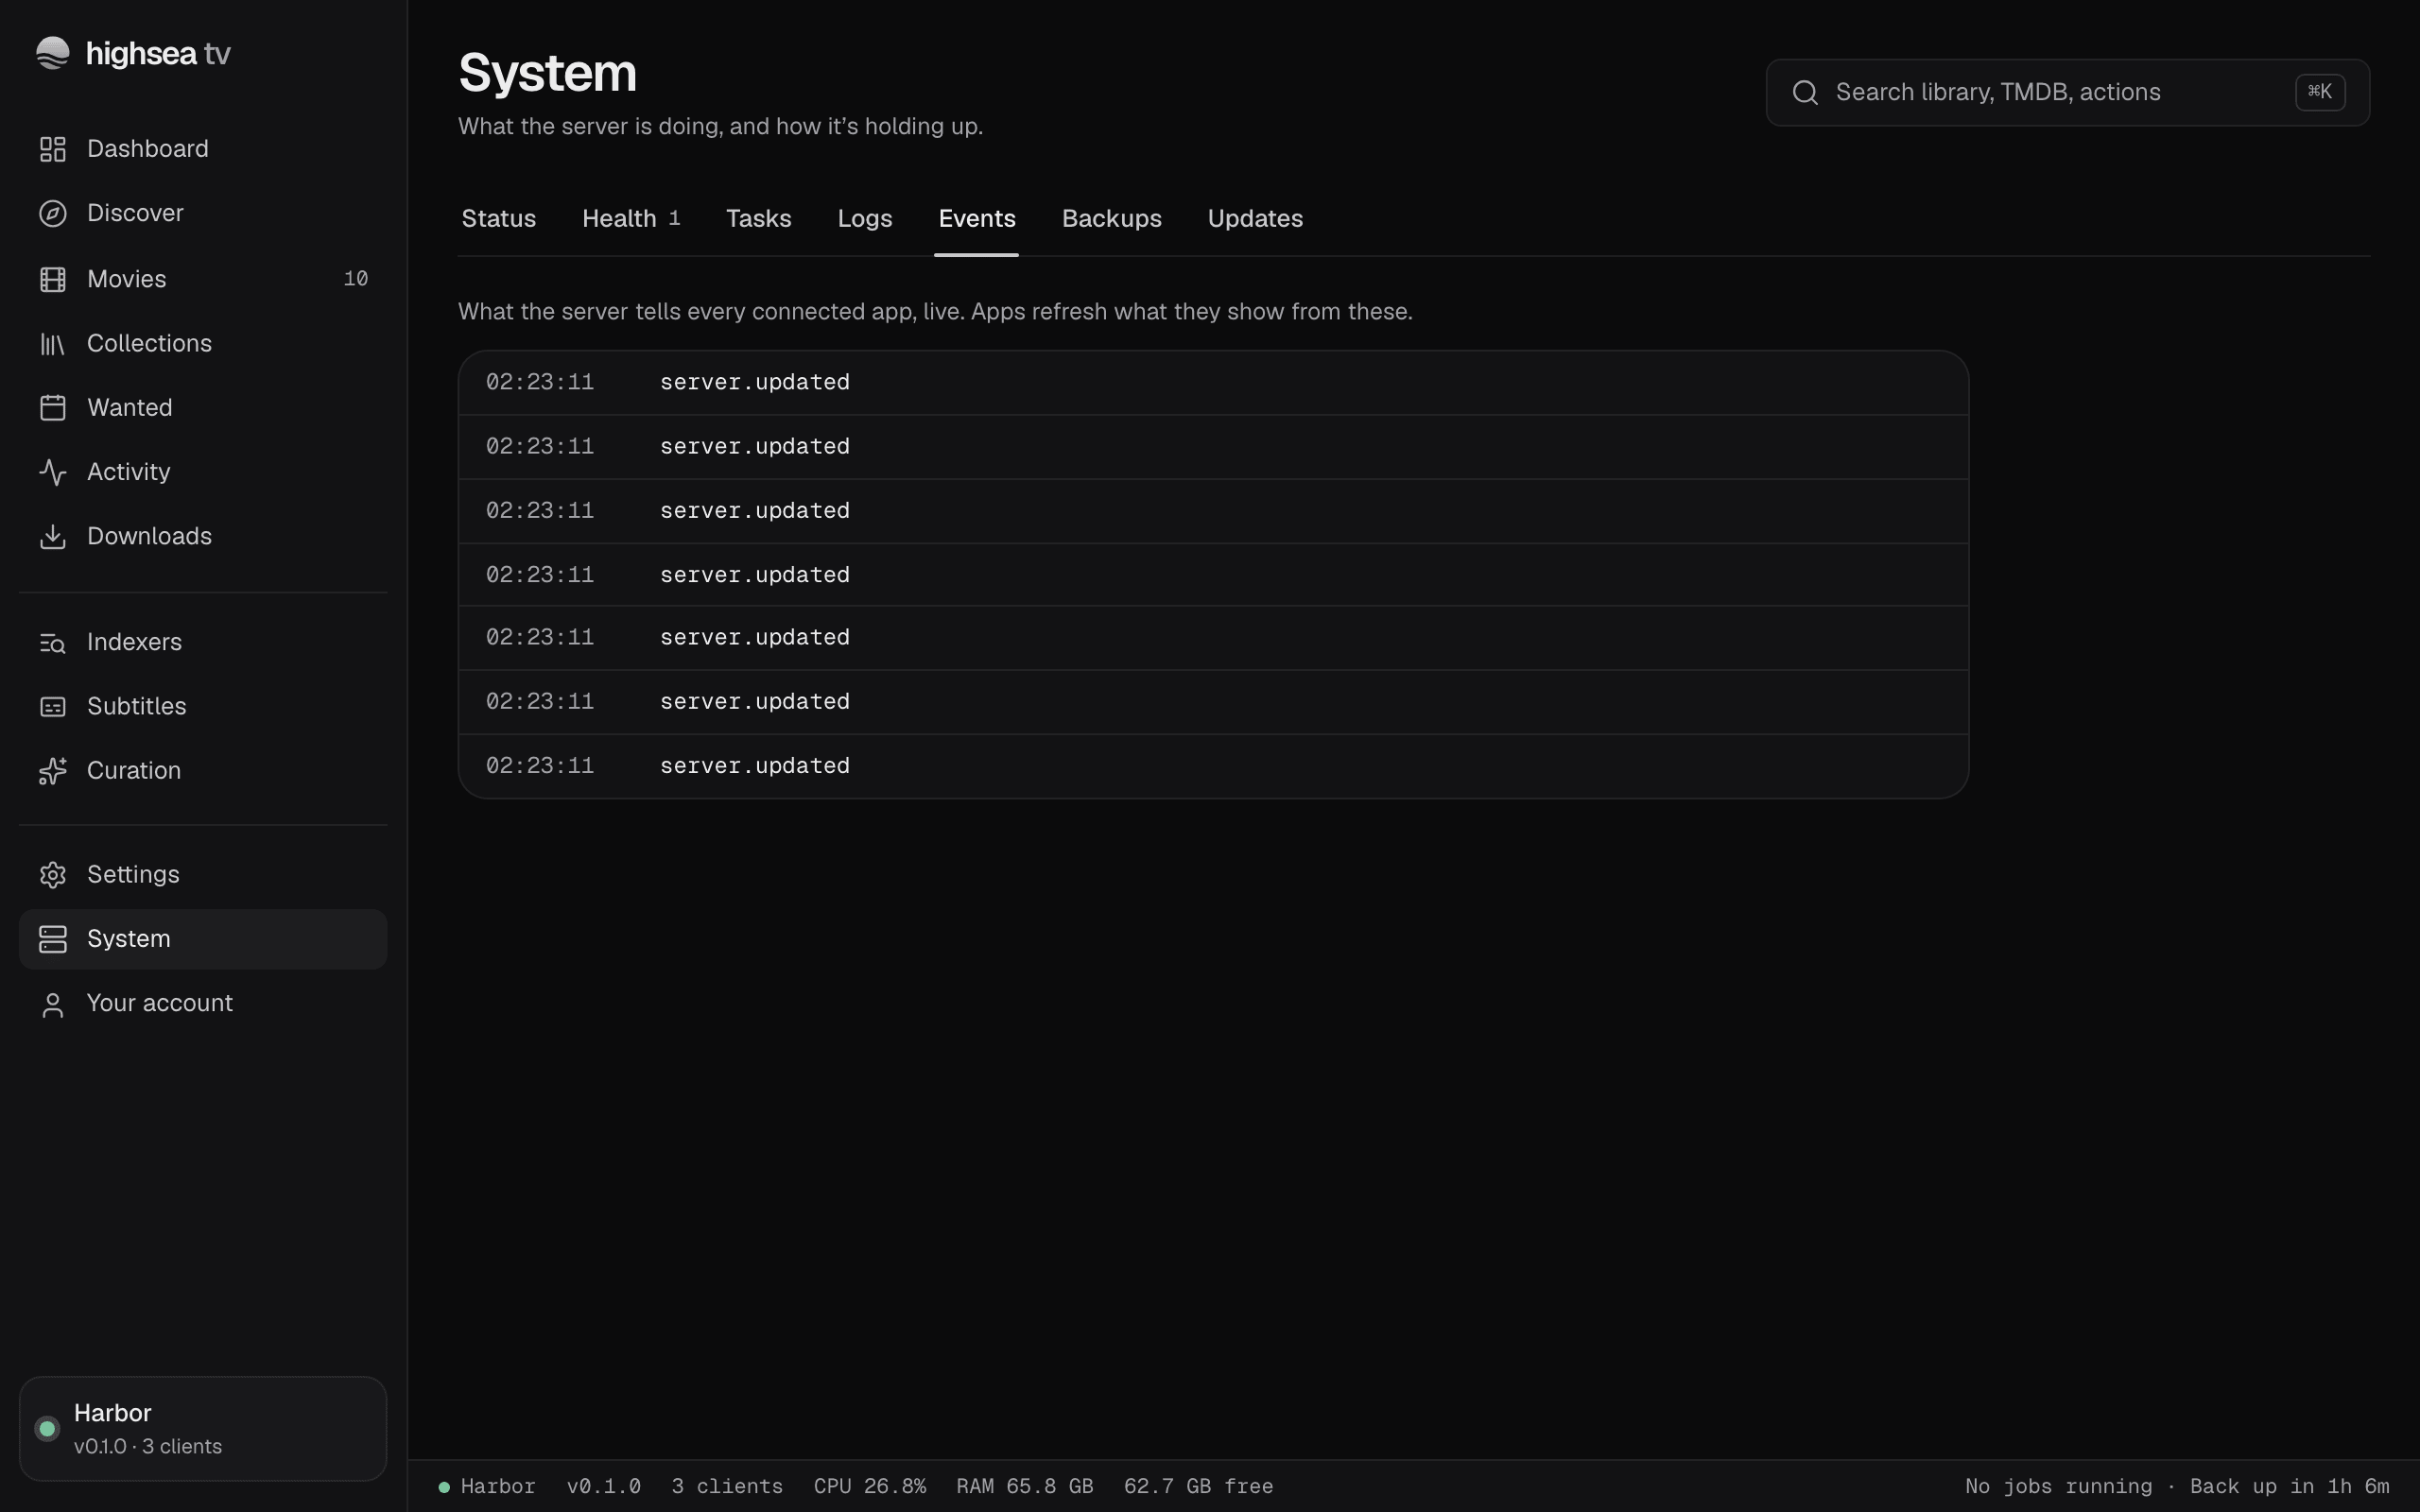The width and height of the screenshot is (2420, 1512).
Task: Select the Movies film strip icon
Action: click(x=52, y=279)
